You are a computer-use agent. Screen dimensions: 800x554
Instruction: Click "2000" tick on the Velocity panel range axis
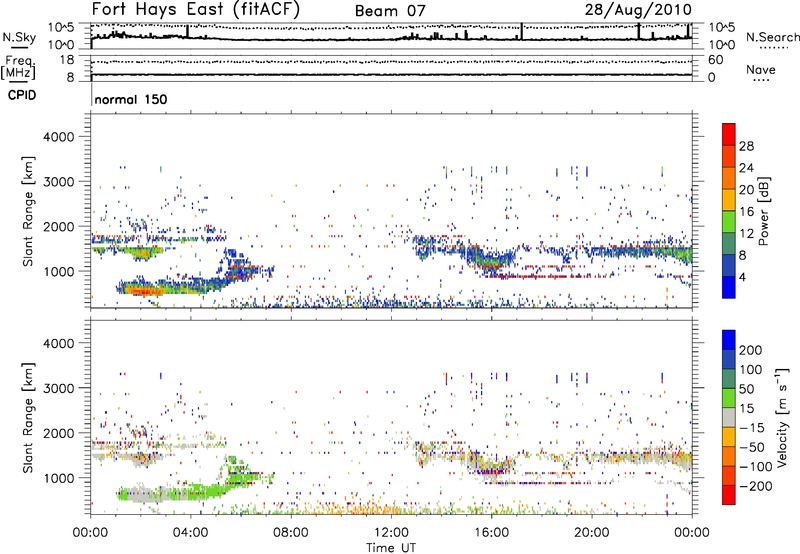[59, 433]
